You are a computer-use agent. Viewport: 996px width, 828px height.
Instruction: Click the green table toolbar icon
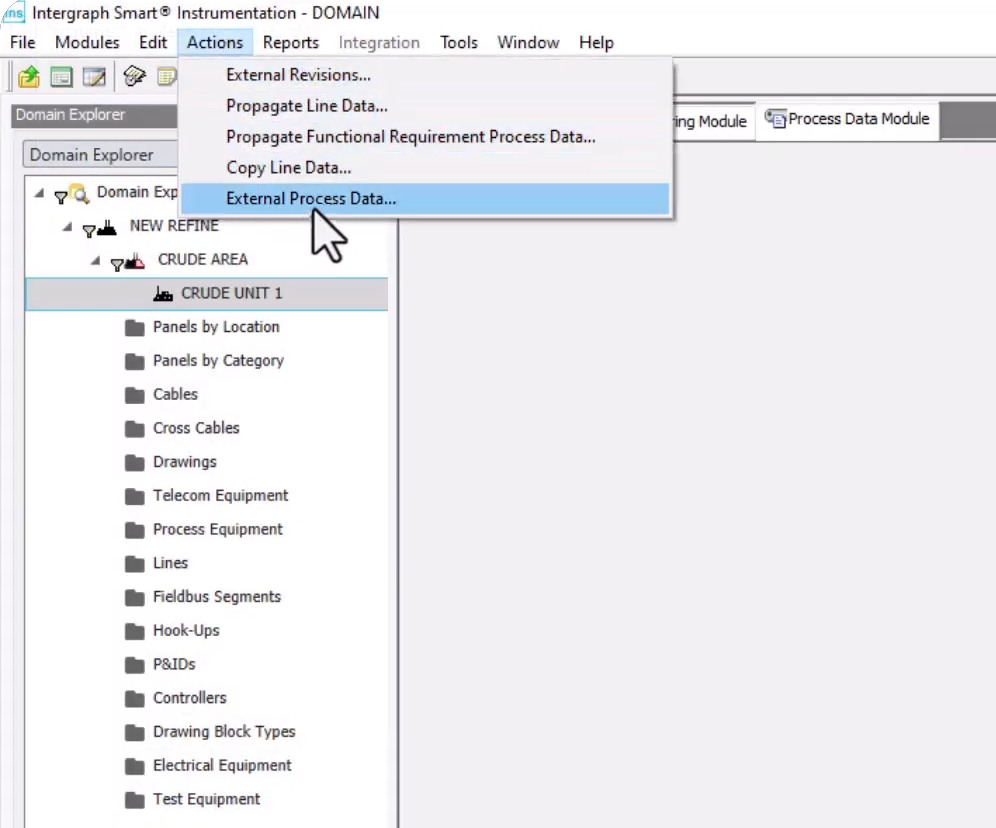tap(61, 77)
